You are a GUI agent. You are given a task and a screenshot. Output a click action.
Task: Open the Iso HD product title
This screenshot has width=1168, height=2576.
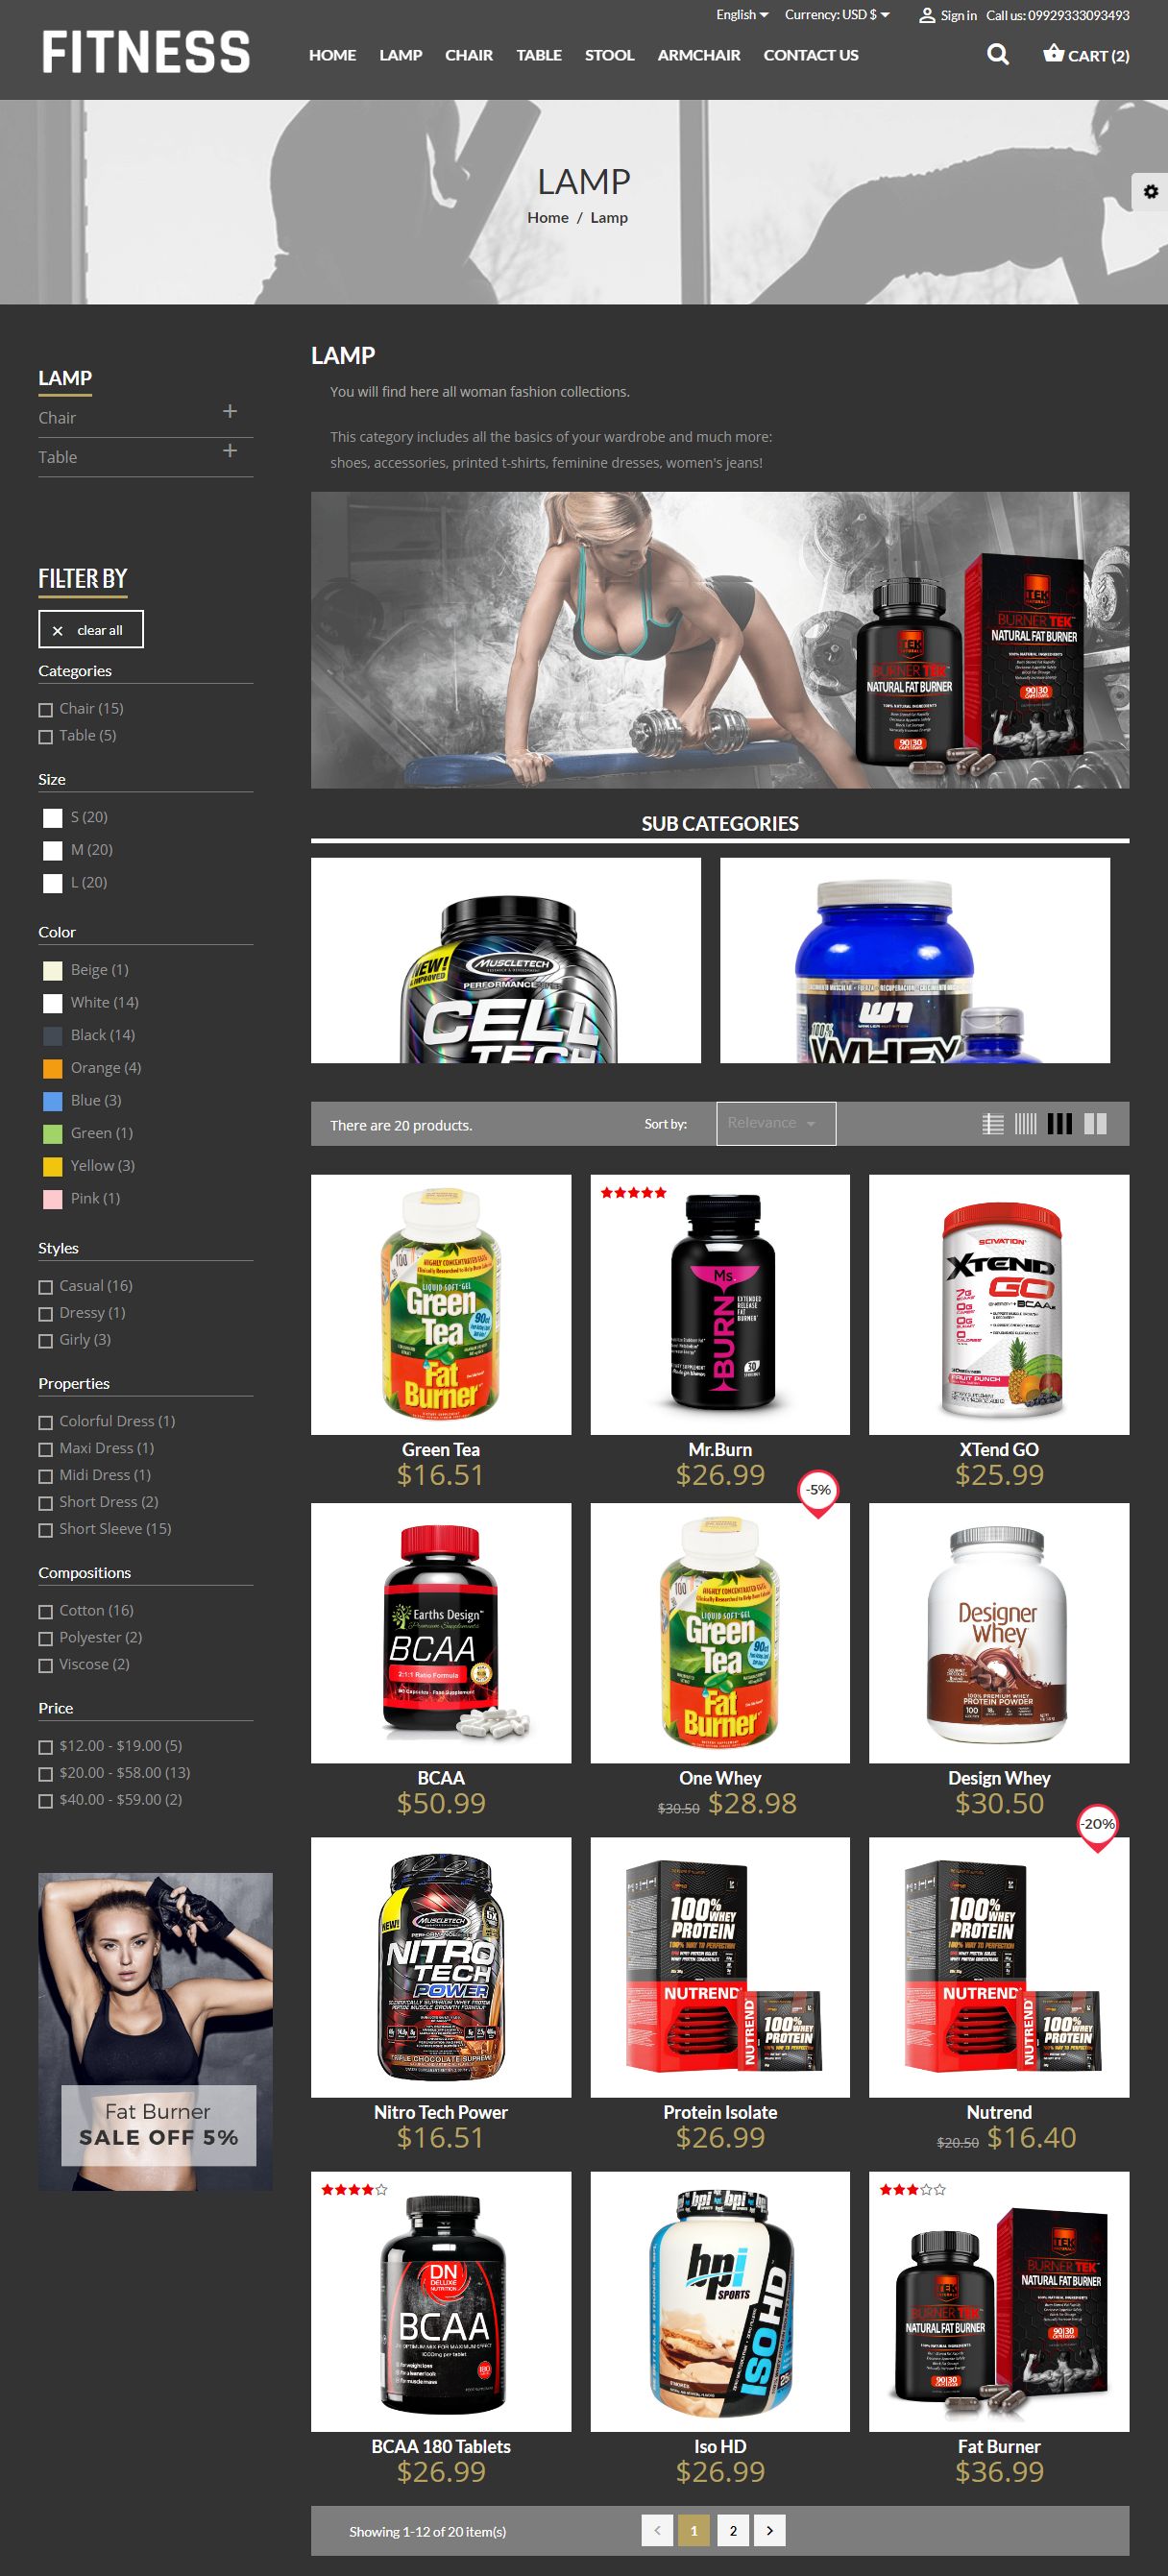720,2447
